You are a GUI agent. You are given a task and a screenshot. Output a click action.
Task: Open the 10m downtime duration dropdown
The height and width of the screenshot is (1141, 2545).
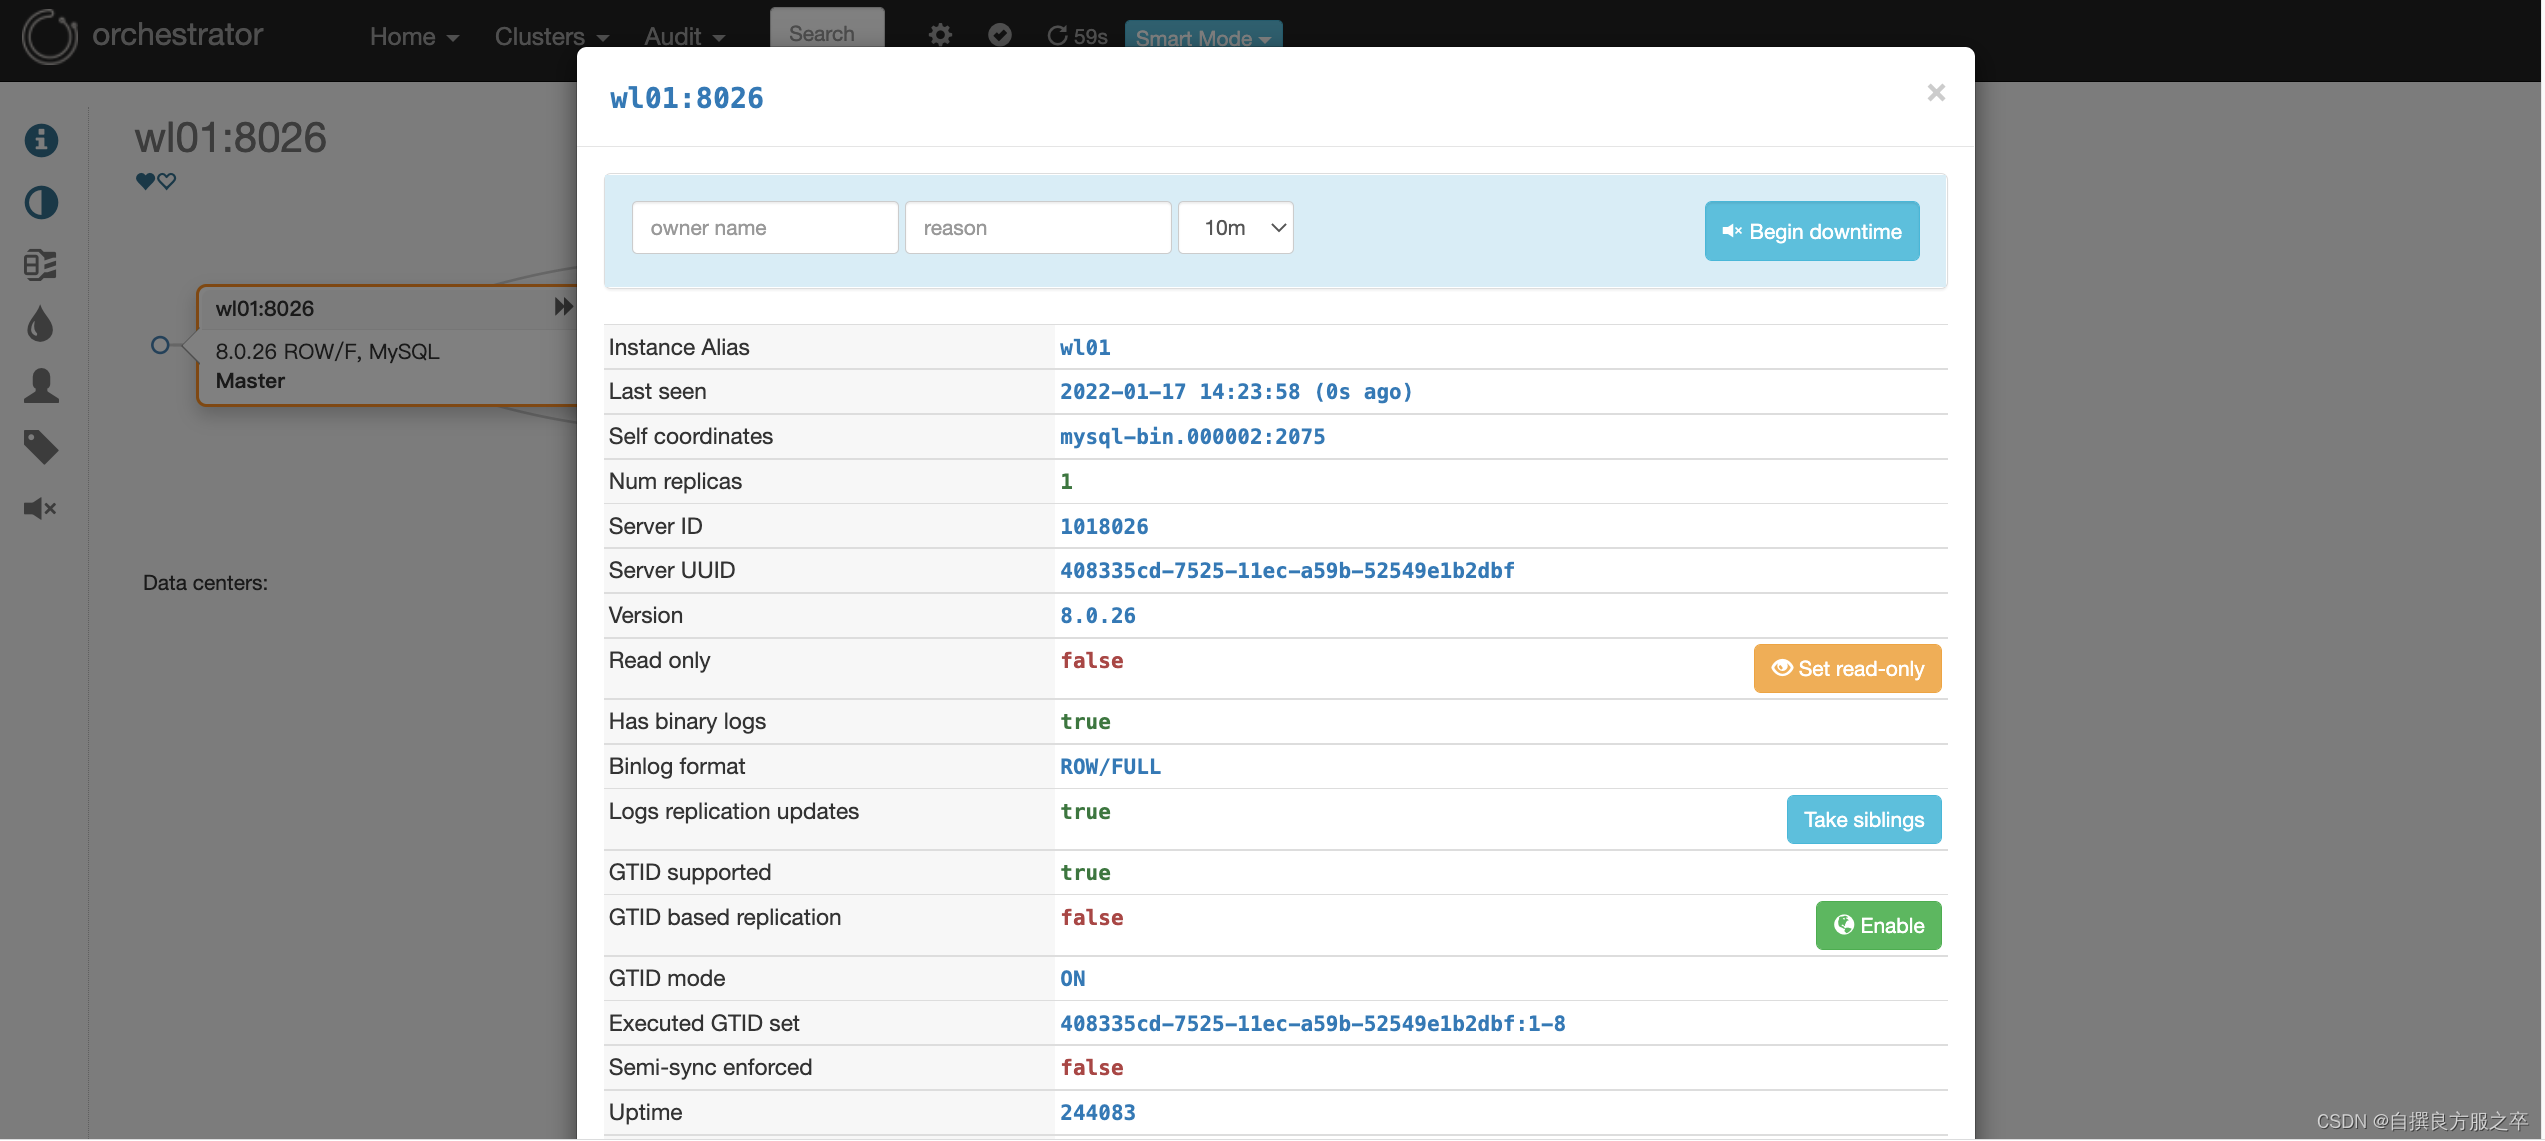click(x=1235, y=228)
